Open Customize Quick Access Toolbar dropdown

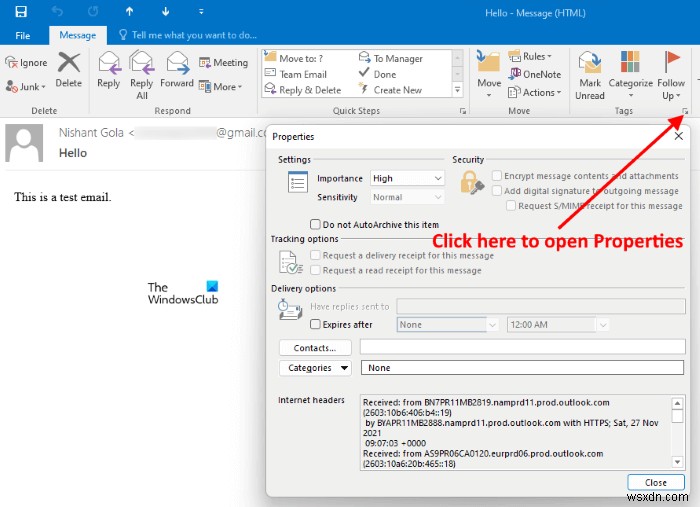(x=201, y=12)
